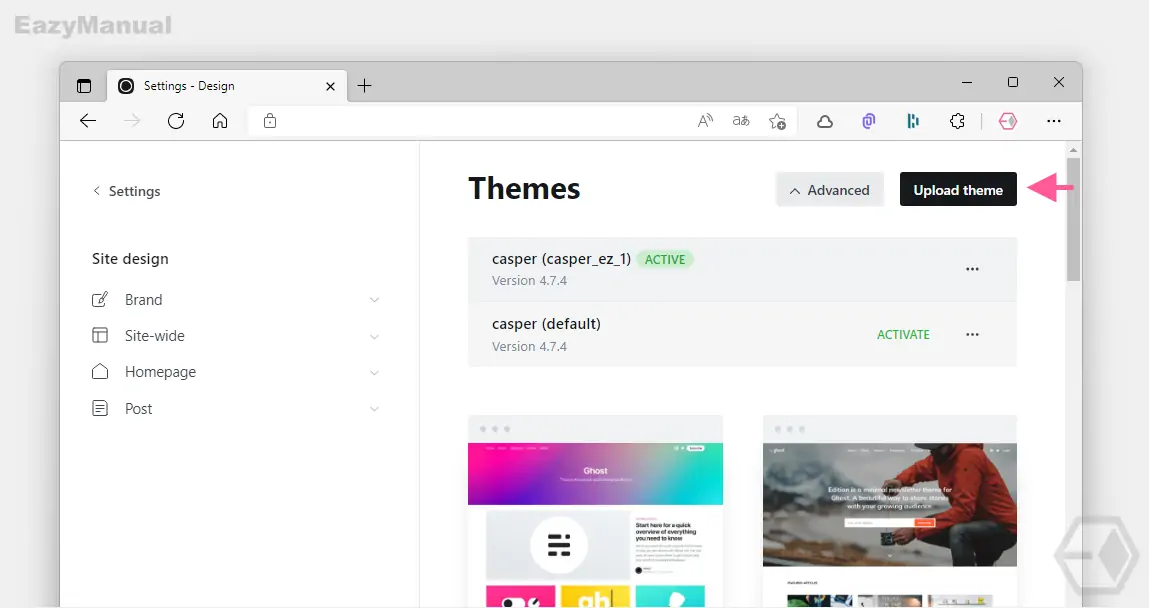
Task: Click the grayed-out Forward arrow
Action: [132, 121]
